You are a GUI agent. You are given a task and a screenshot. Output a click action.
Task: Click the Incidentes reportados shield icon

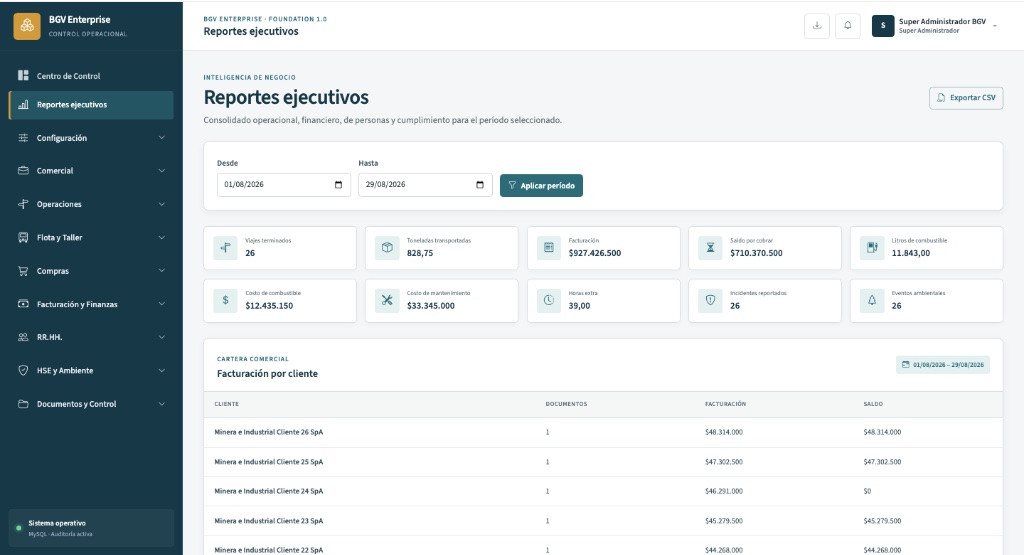coord(710,300)
